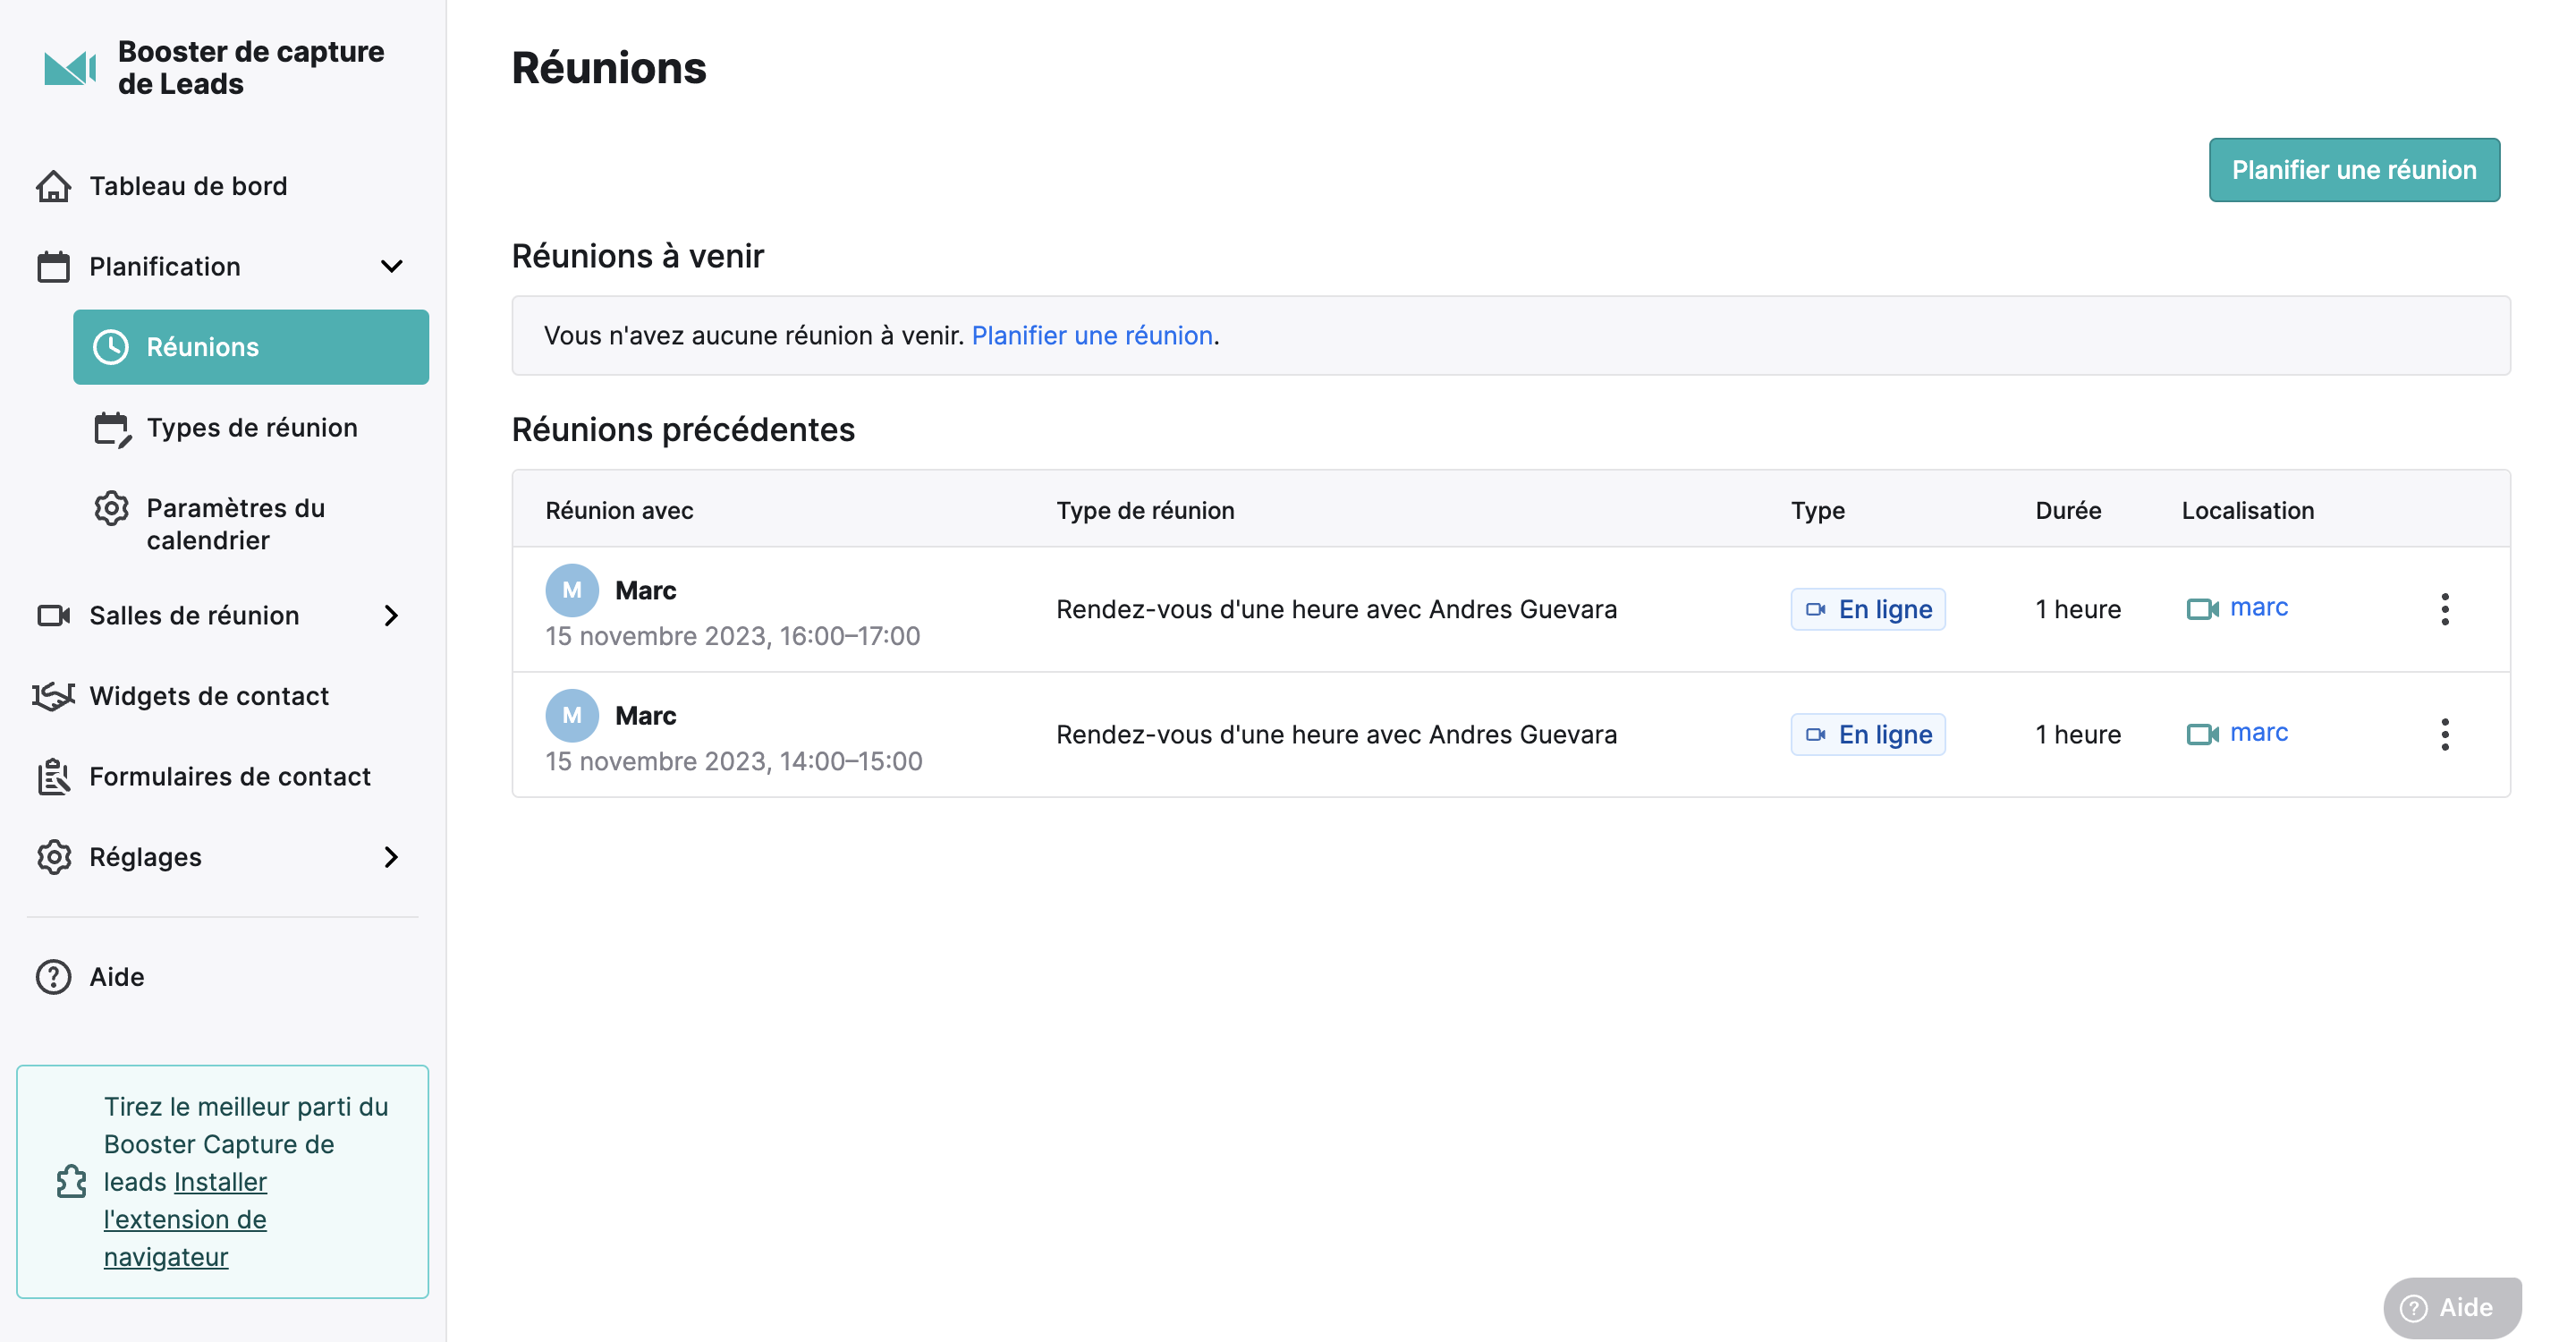Click the Paramètres du calendrier gear icon

click(111, 509)
